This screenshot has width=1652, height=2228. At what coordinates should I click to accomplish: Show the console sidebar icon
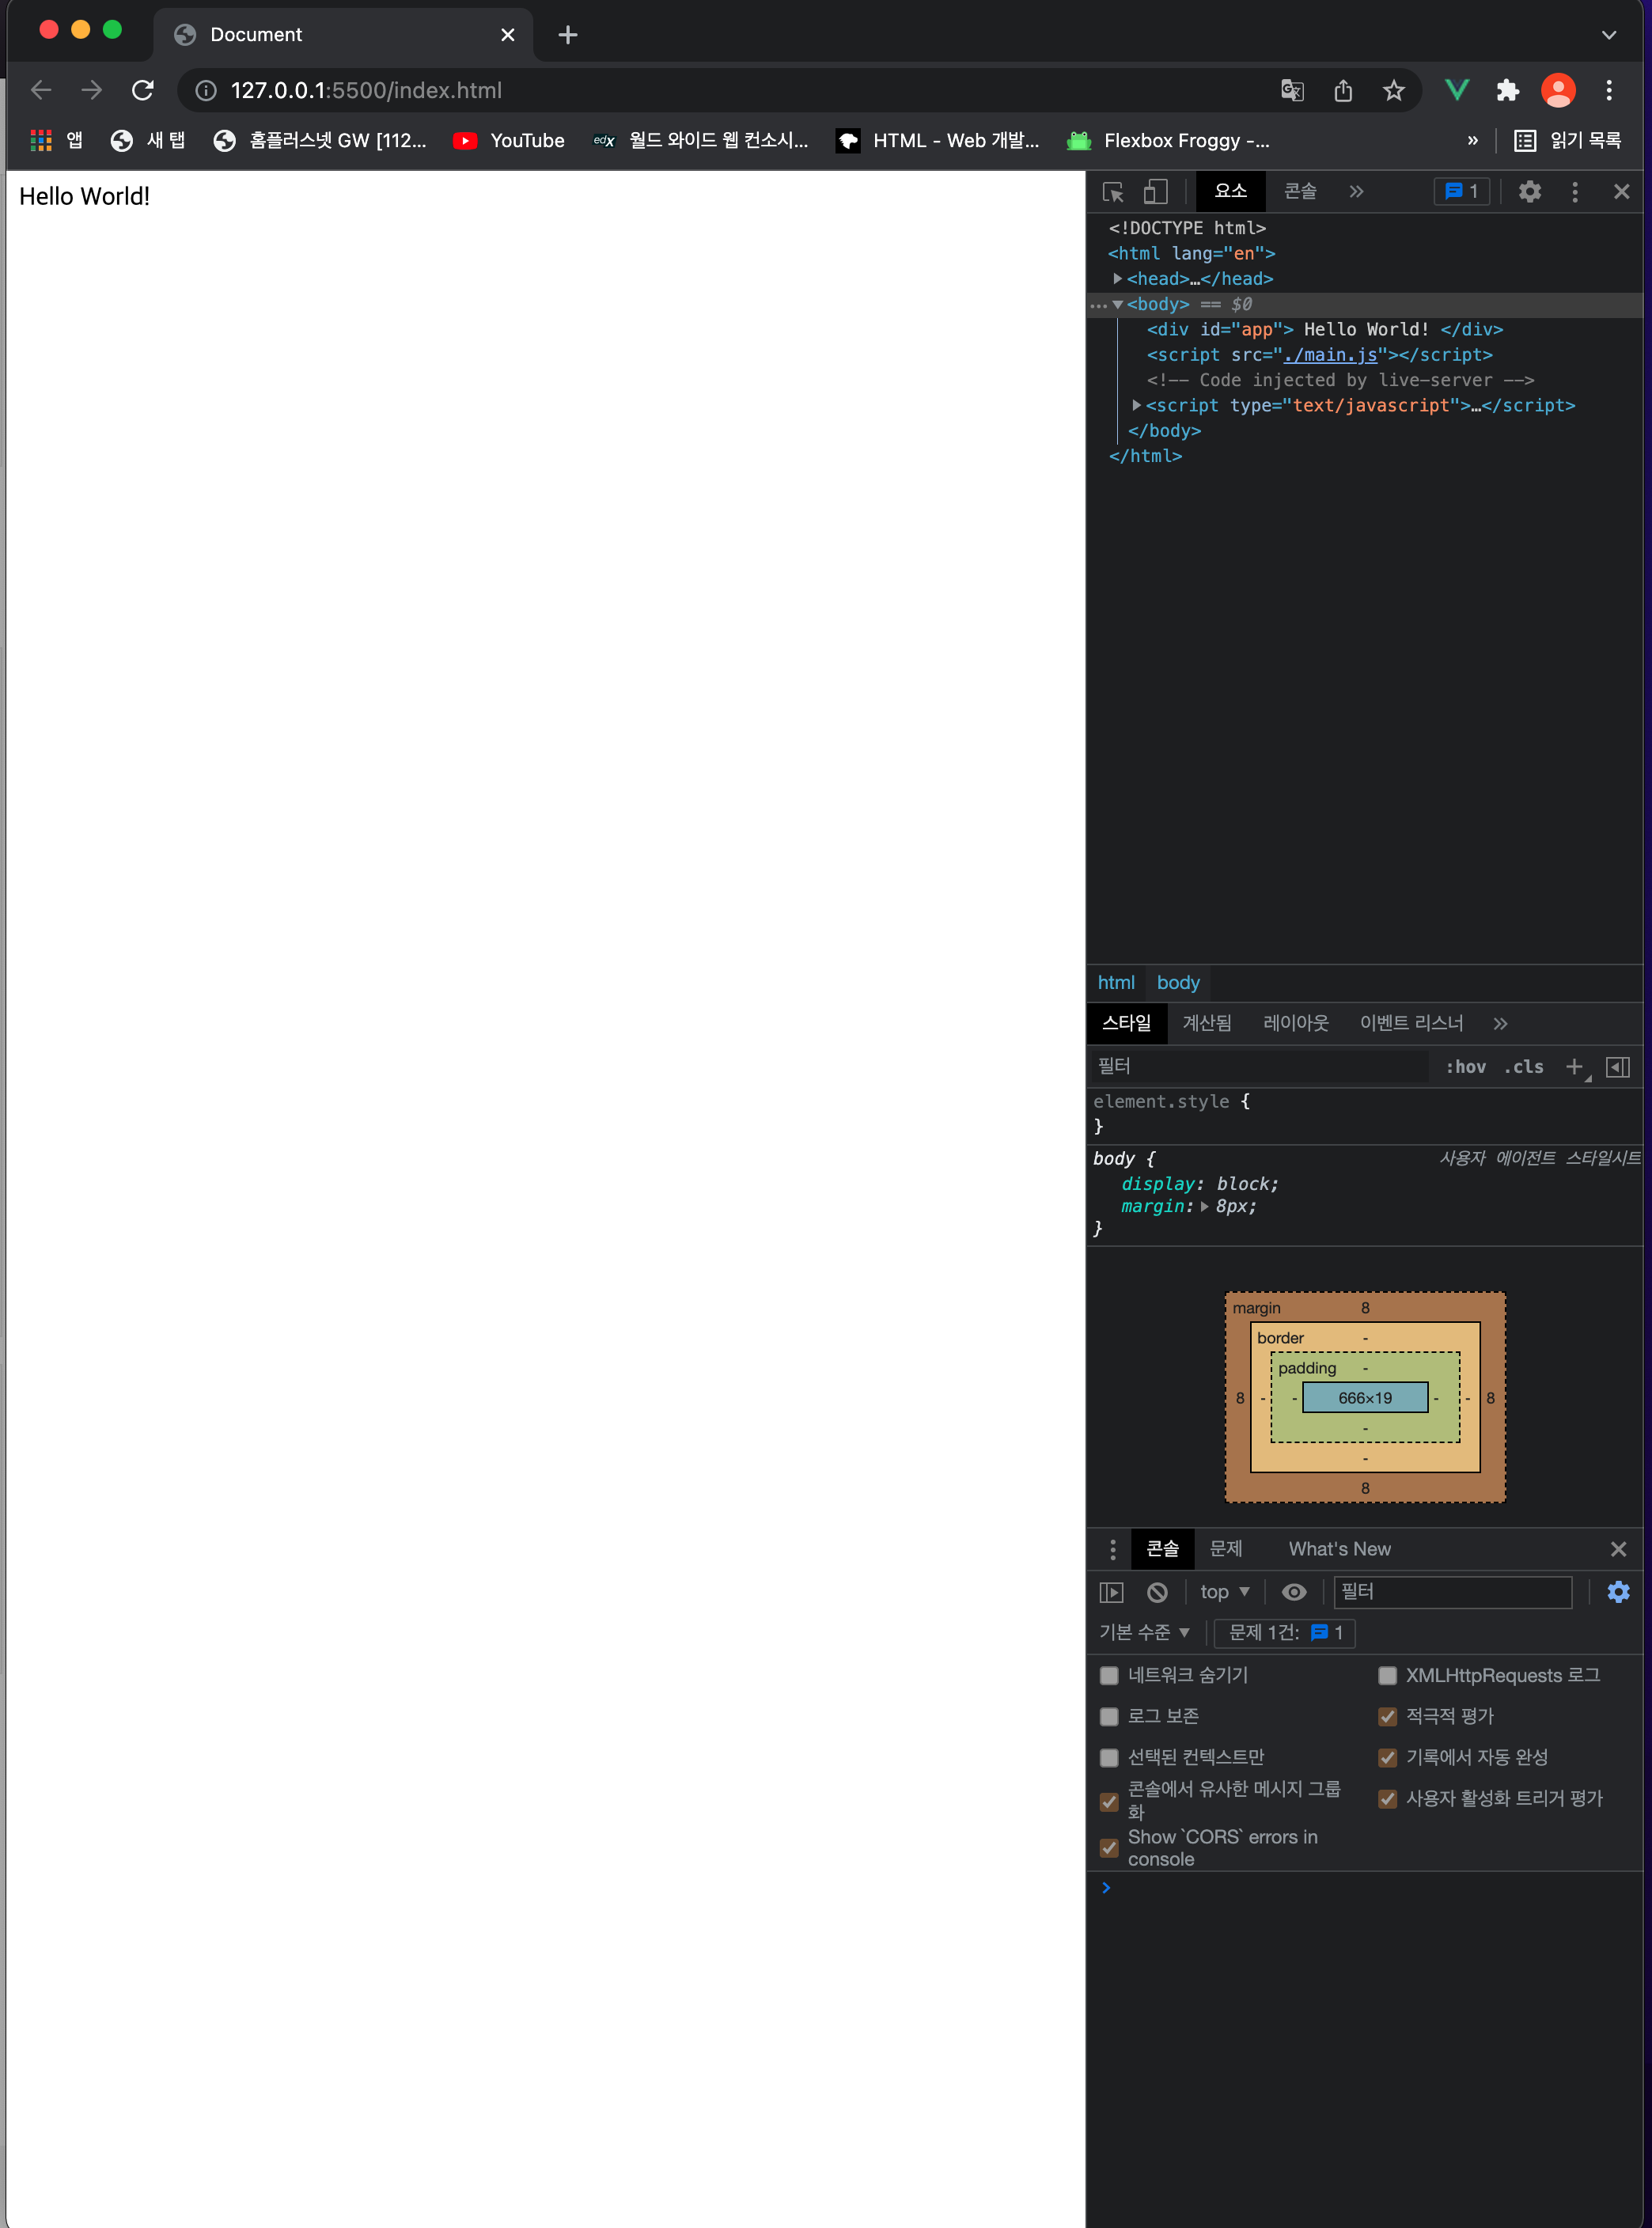[1111, 1592]
